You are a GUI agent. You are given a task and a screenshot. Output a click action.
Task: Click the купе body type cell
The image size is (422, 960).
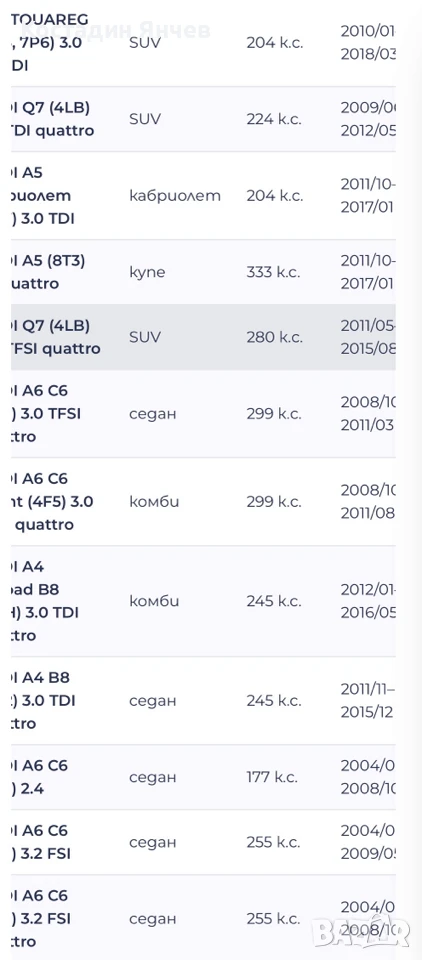click(147, 273)
